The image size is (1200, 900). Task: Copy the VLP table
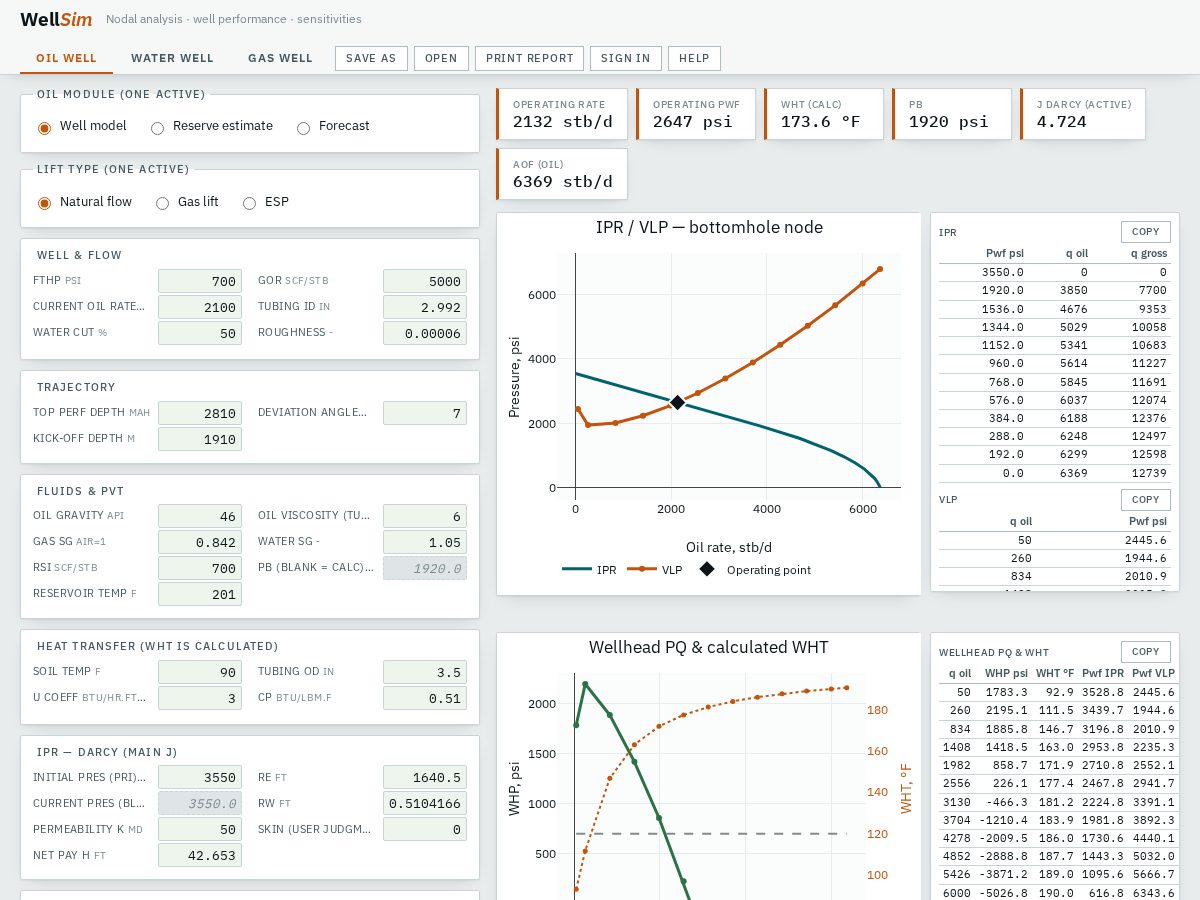1145,500
